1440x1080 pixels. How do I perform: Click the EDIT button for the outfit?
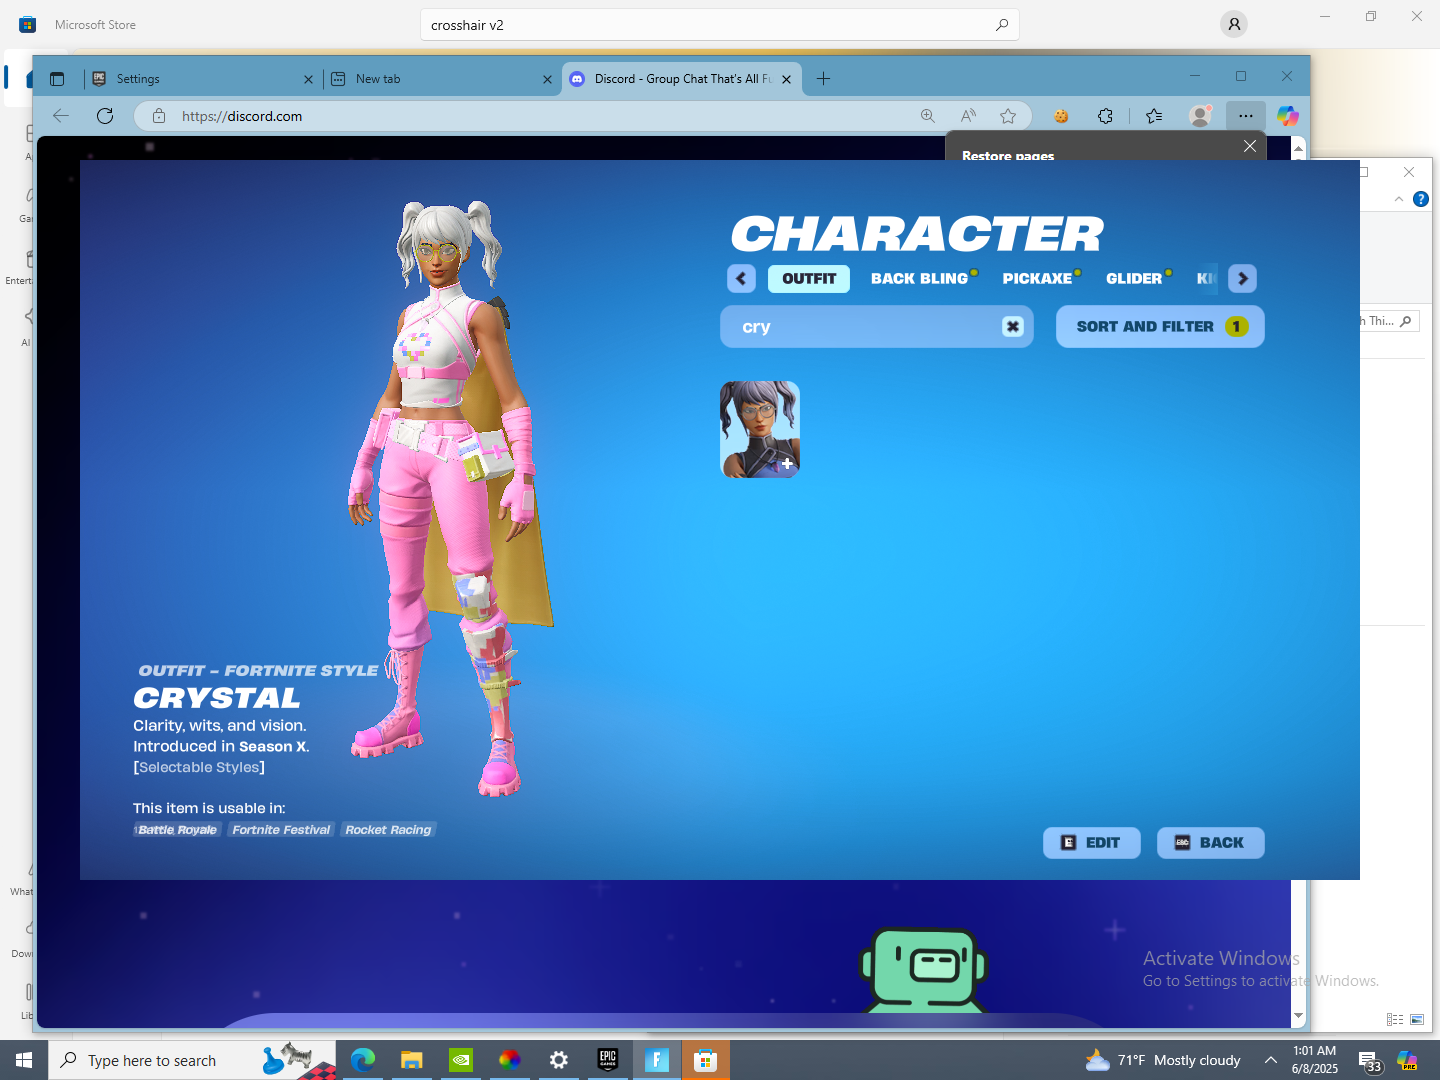1092,843
